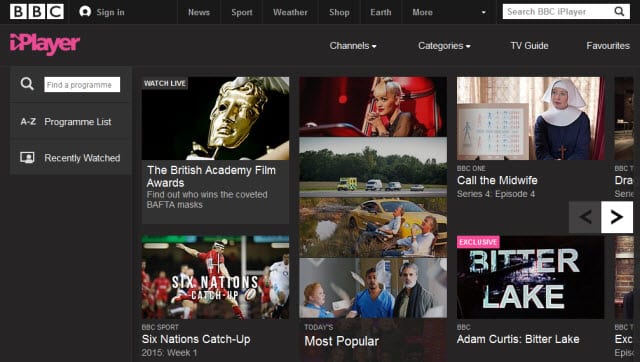
Task: Open the hospital drama thumbnail
Action: pyautogui.click(x=373, y=288)
